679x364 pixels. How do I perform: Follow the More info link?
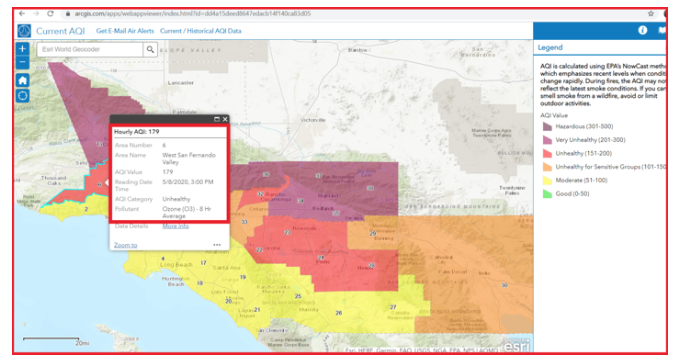pyautogui.click(x=175, y=226)
